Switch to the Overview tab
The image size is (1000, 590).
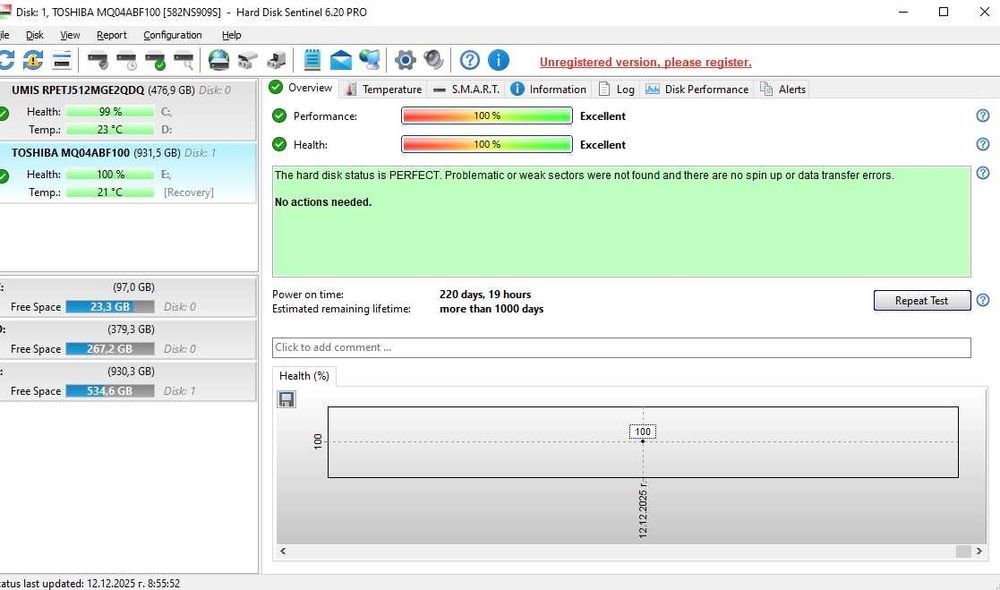click(302, 88)
